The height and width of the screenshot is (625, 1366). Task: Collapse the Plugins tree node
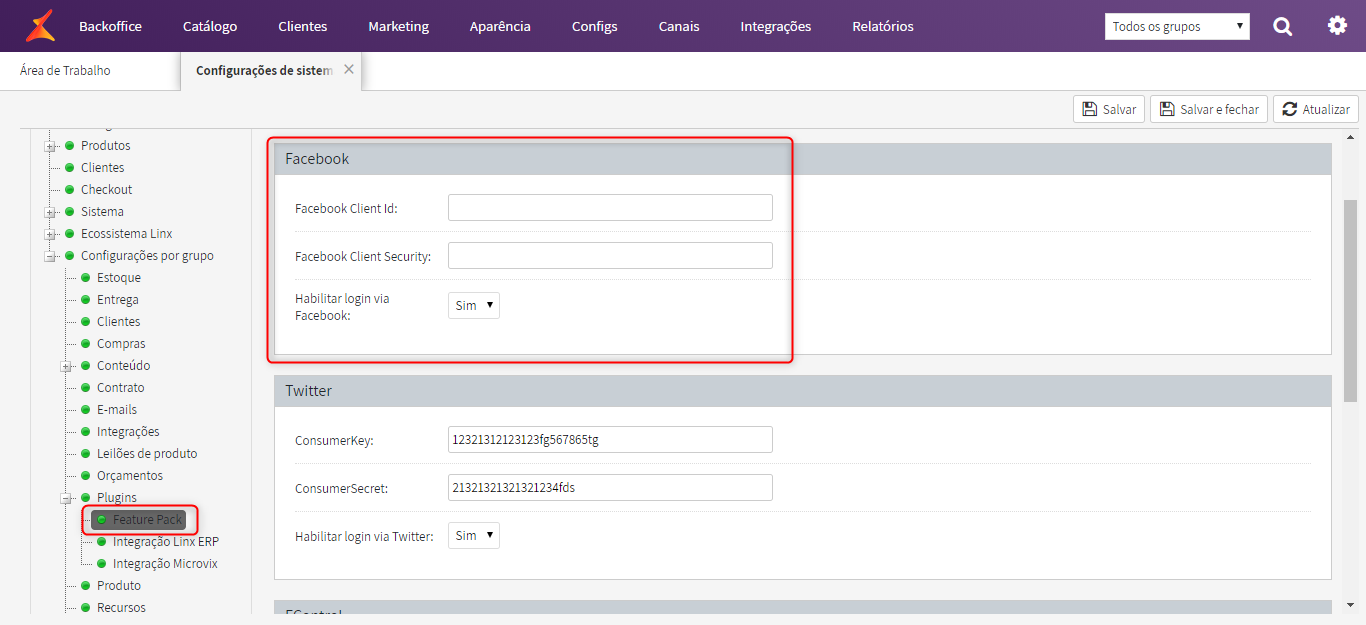pos(66,498)
